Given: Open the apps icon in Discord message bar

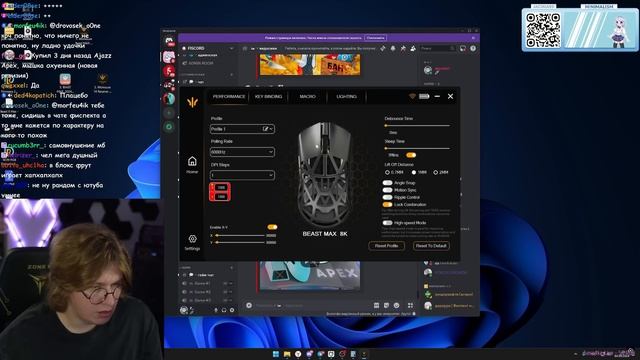Looking at the screenshot, I should click(410, 305).
